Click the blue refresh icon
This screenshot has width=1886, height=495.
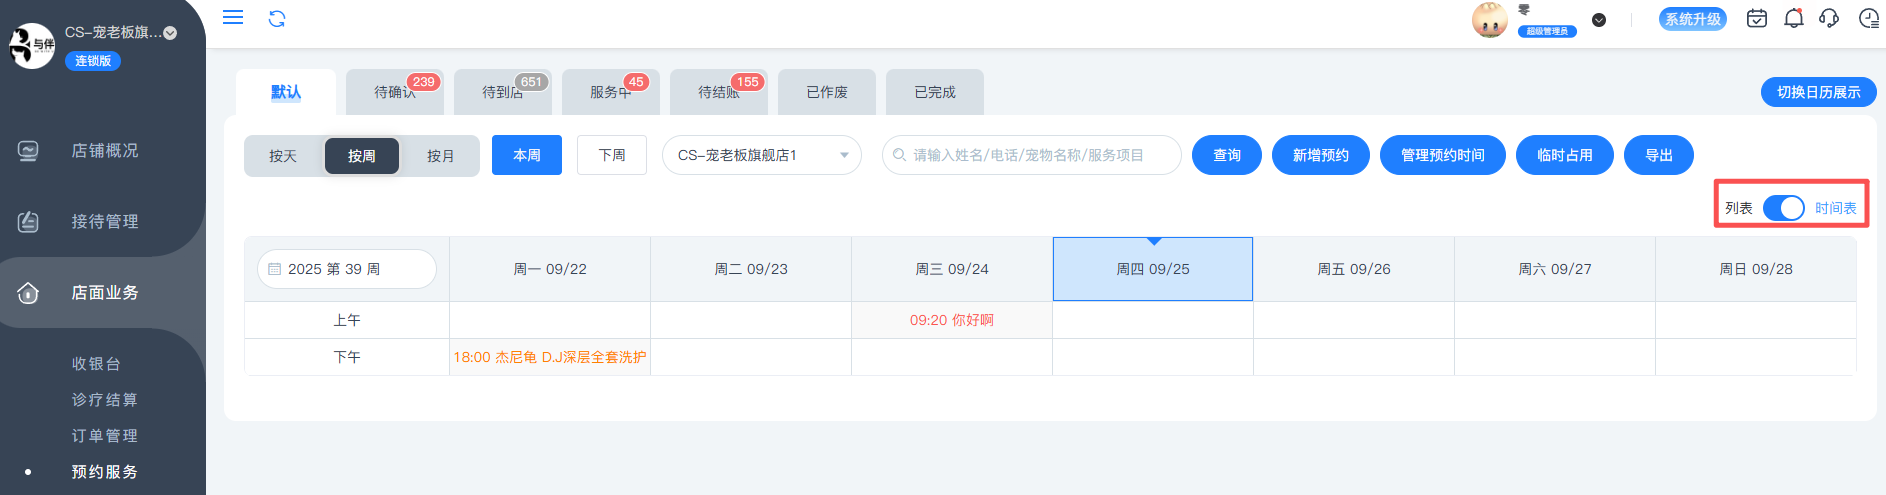click(277, 18)
